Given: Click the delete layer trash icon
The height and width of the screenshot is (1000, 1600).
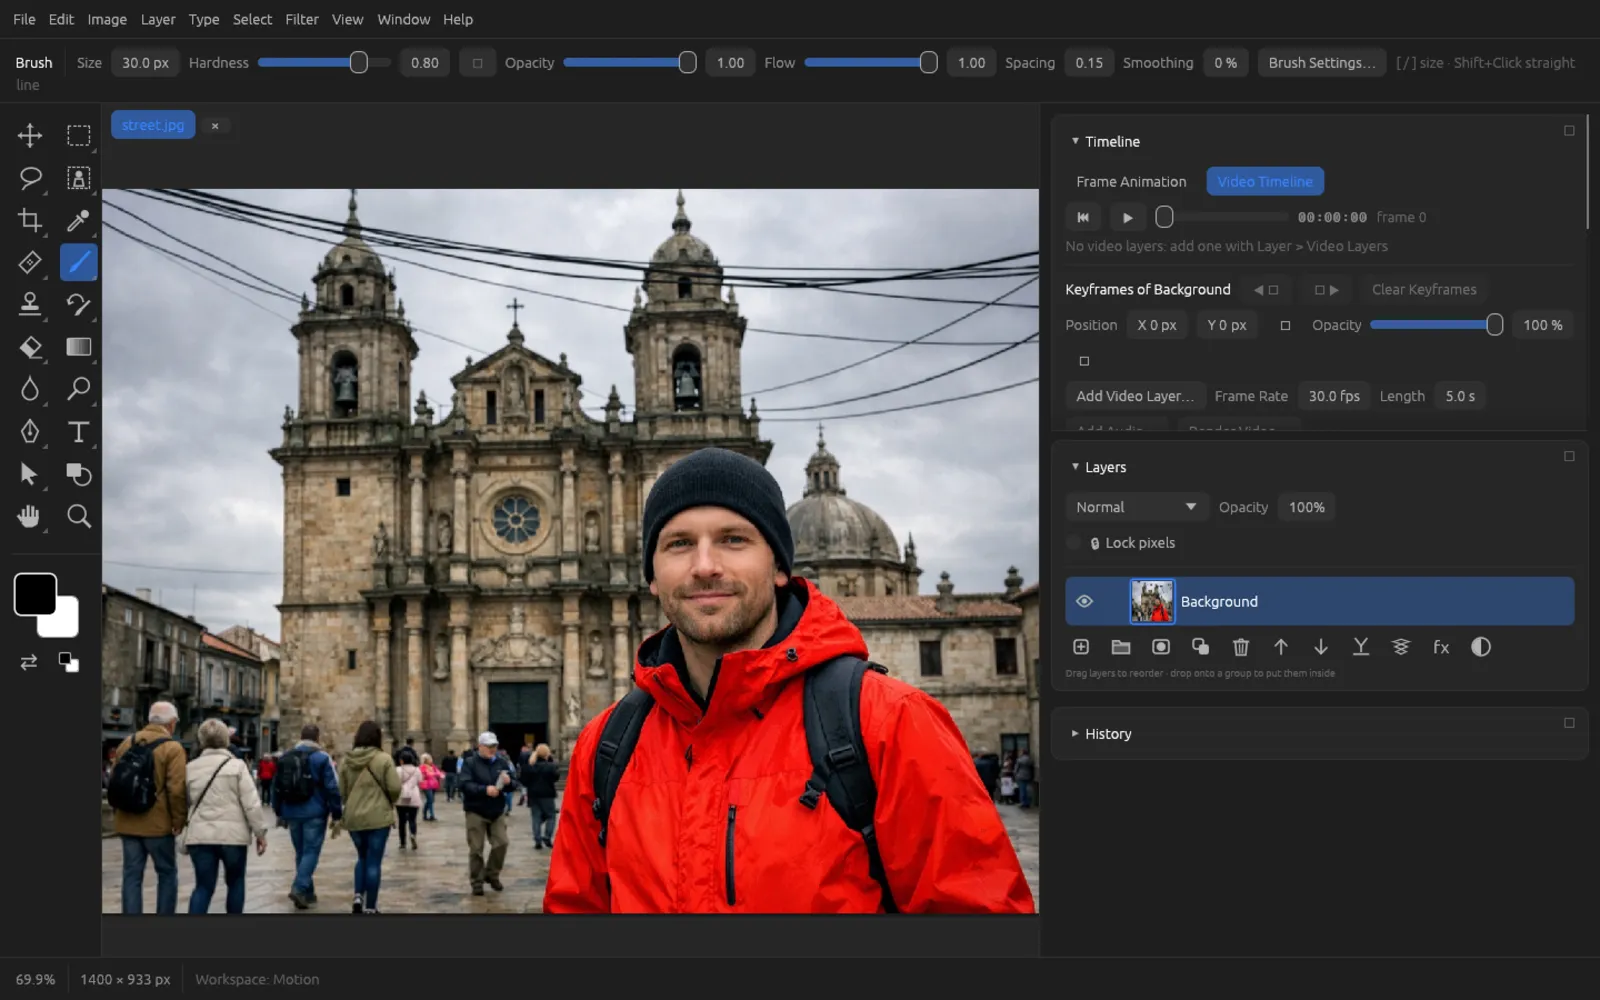Looking at the screenshot, I should 1241,647.
